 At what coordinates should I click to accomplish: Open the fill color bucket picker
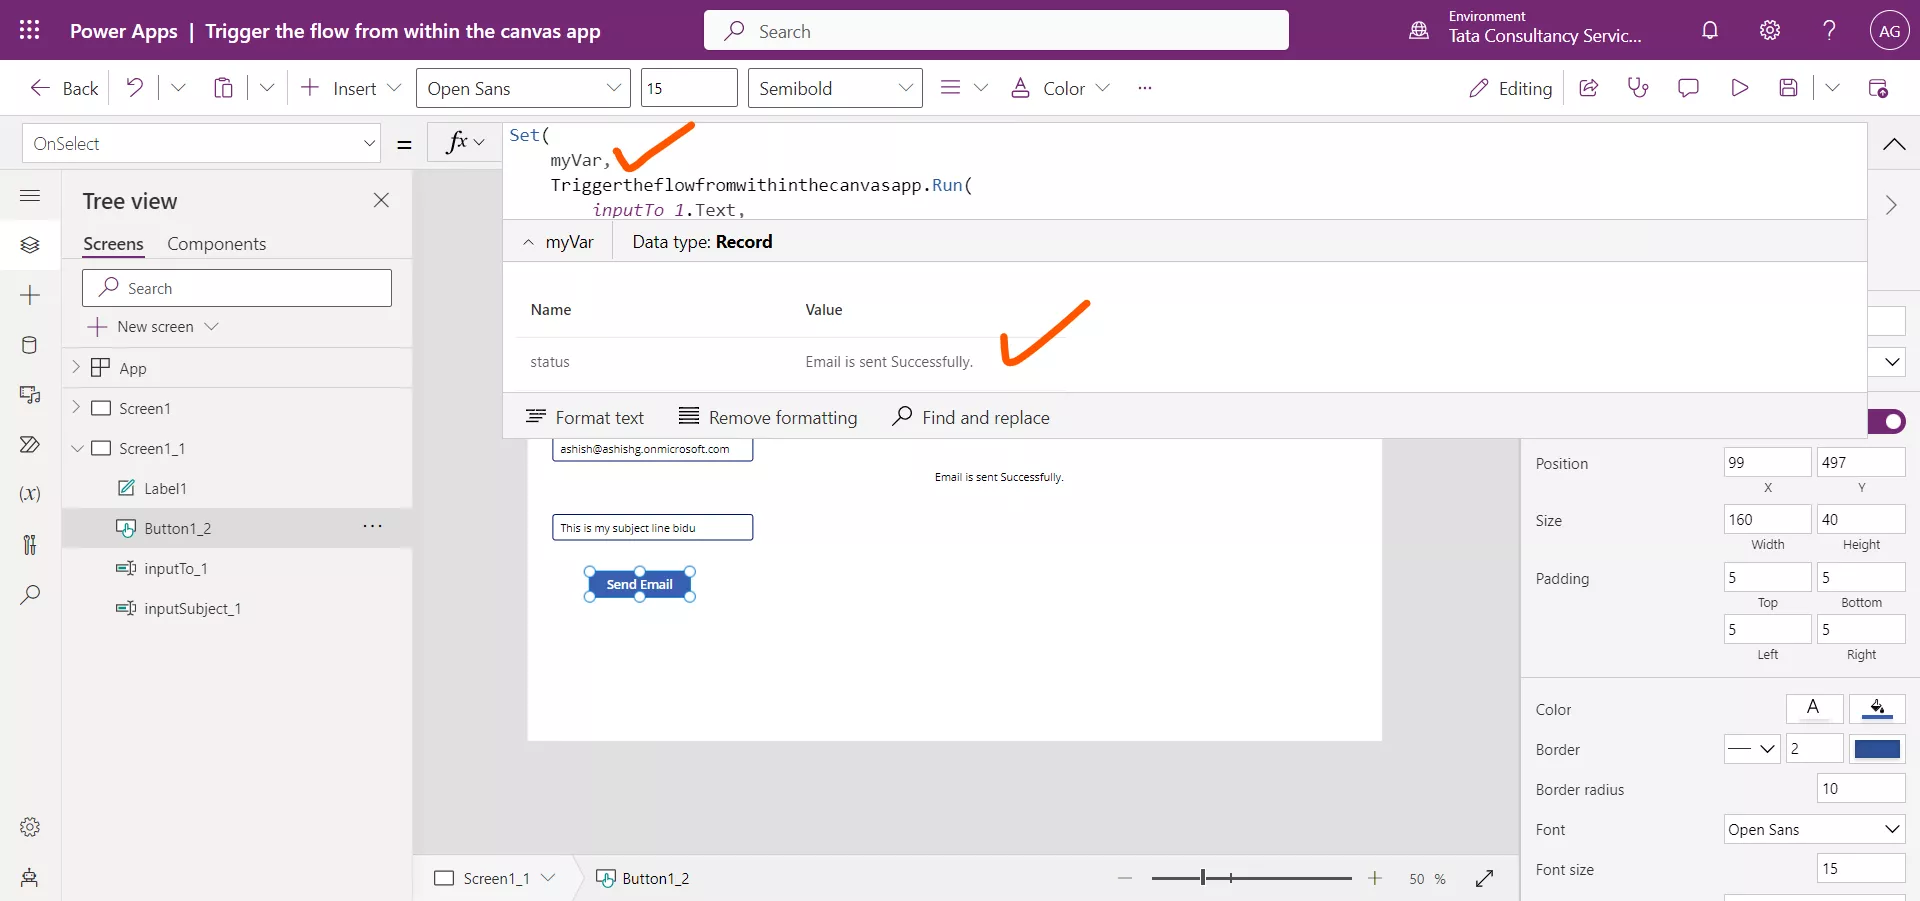point(1877,708)
